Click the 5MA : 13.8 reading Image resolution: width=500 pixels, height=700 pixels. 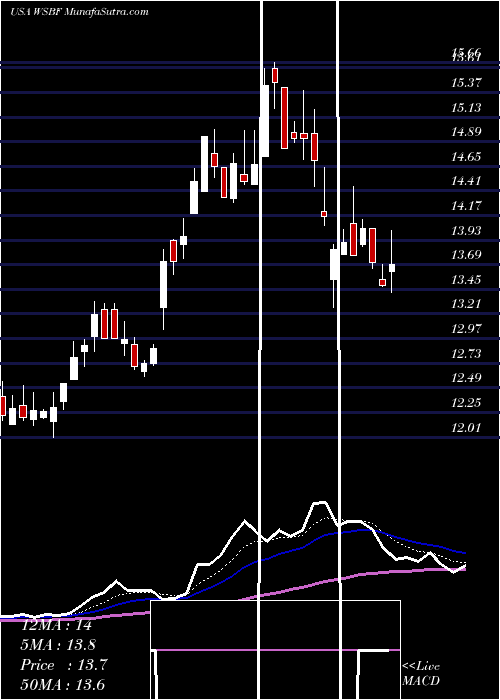click(x=58, y=645)
